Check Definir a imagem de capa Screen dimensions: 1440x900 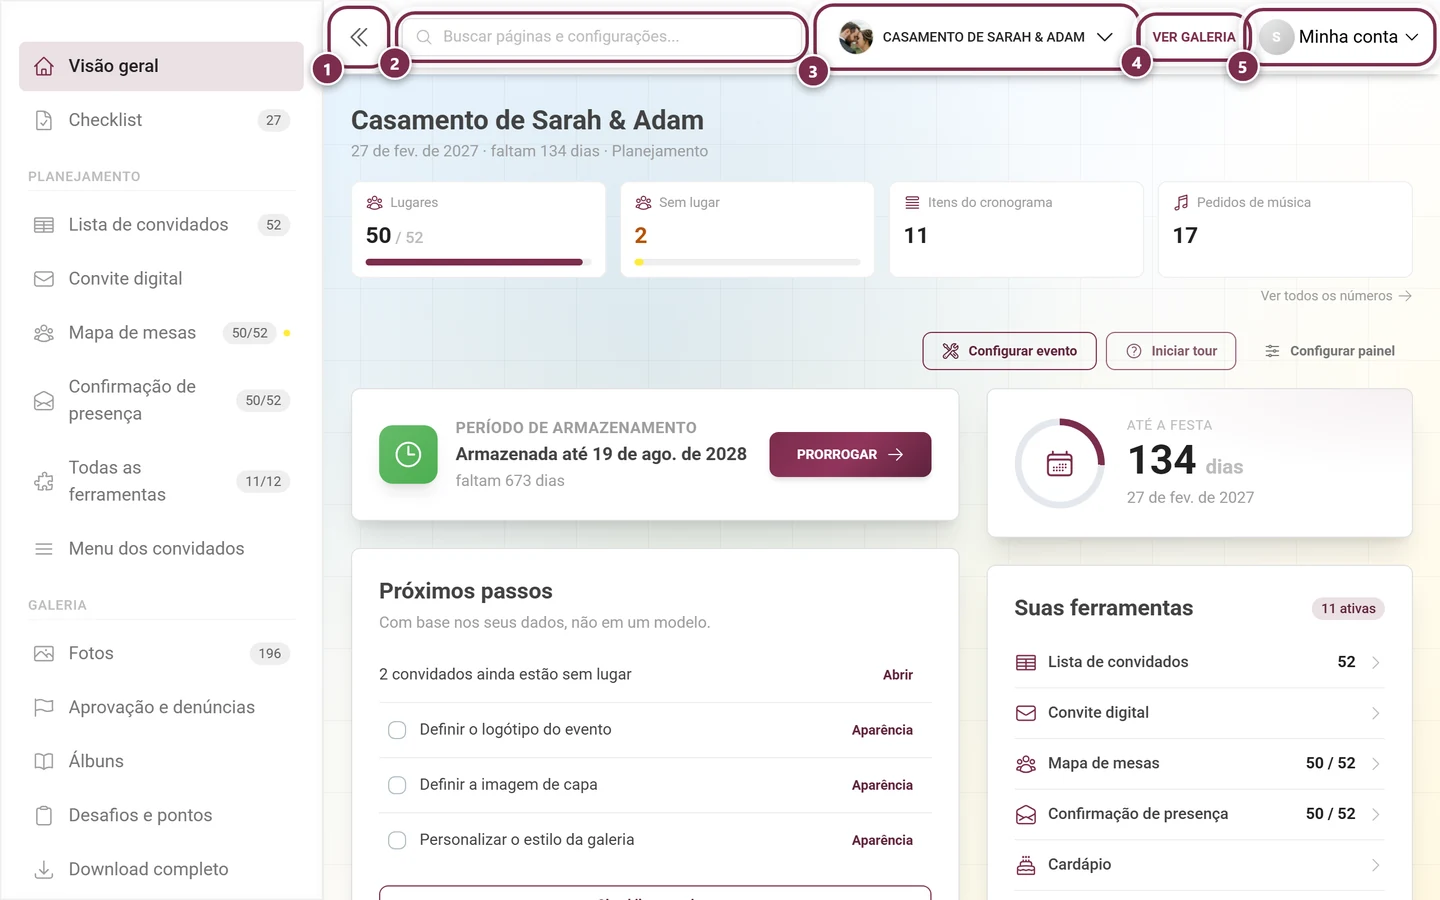[397, 785]
